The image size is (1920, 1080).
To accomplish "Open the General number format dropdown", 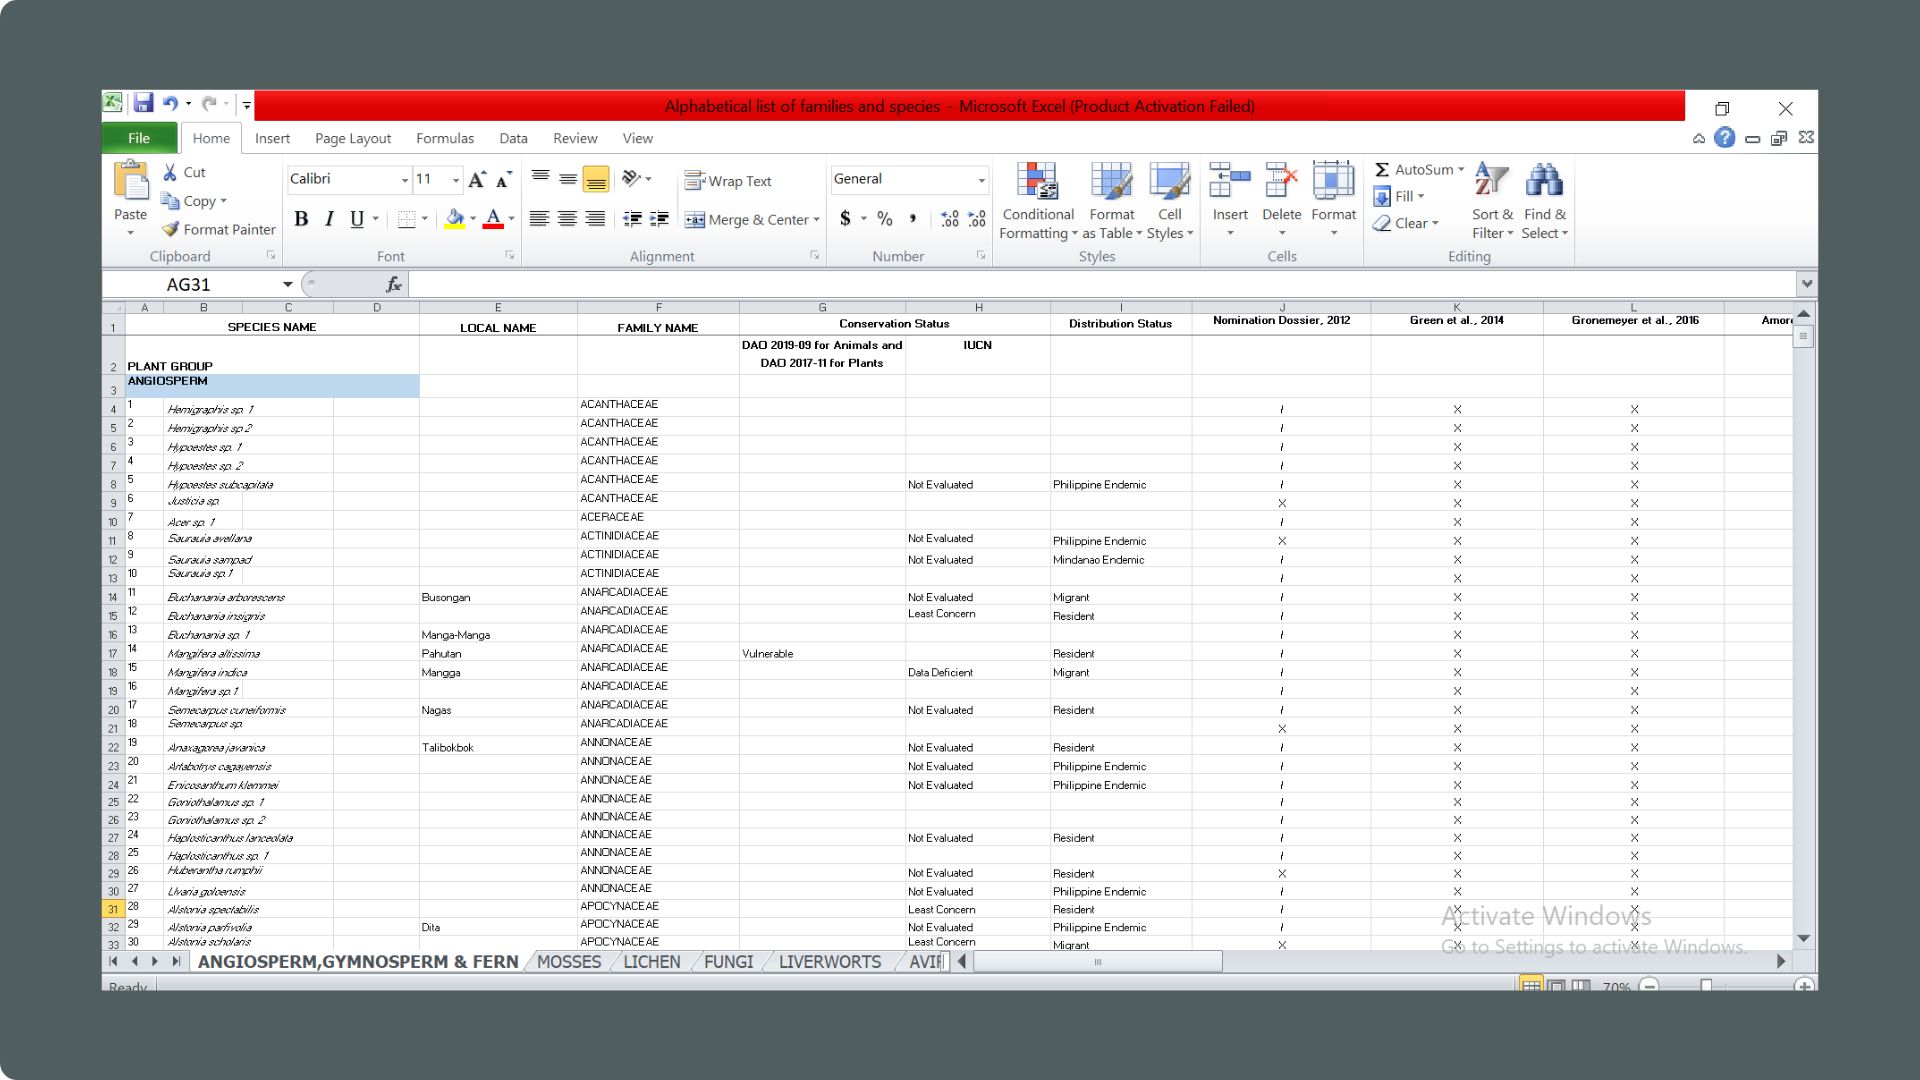I will [x=981, y=180].
